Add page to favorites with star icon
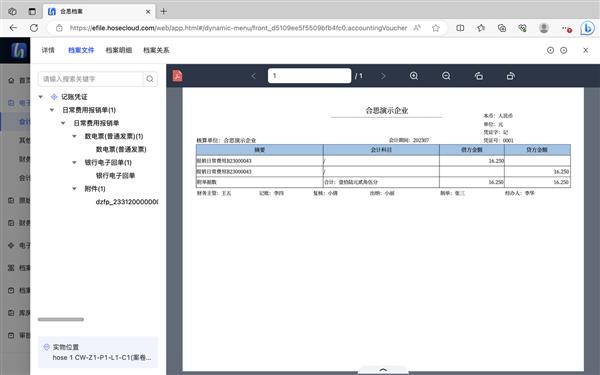 pyautogui.click(x=435, y=28)
